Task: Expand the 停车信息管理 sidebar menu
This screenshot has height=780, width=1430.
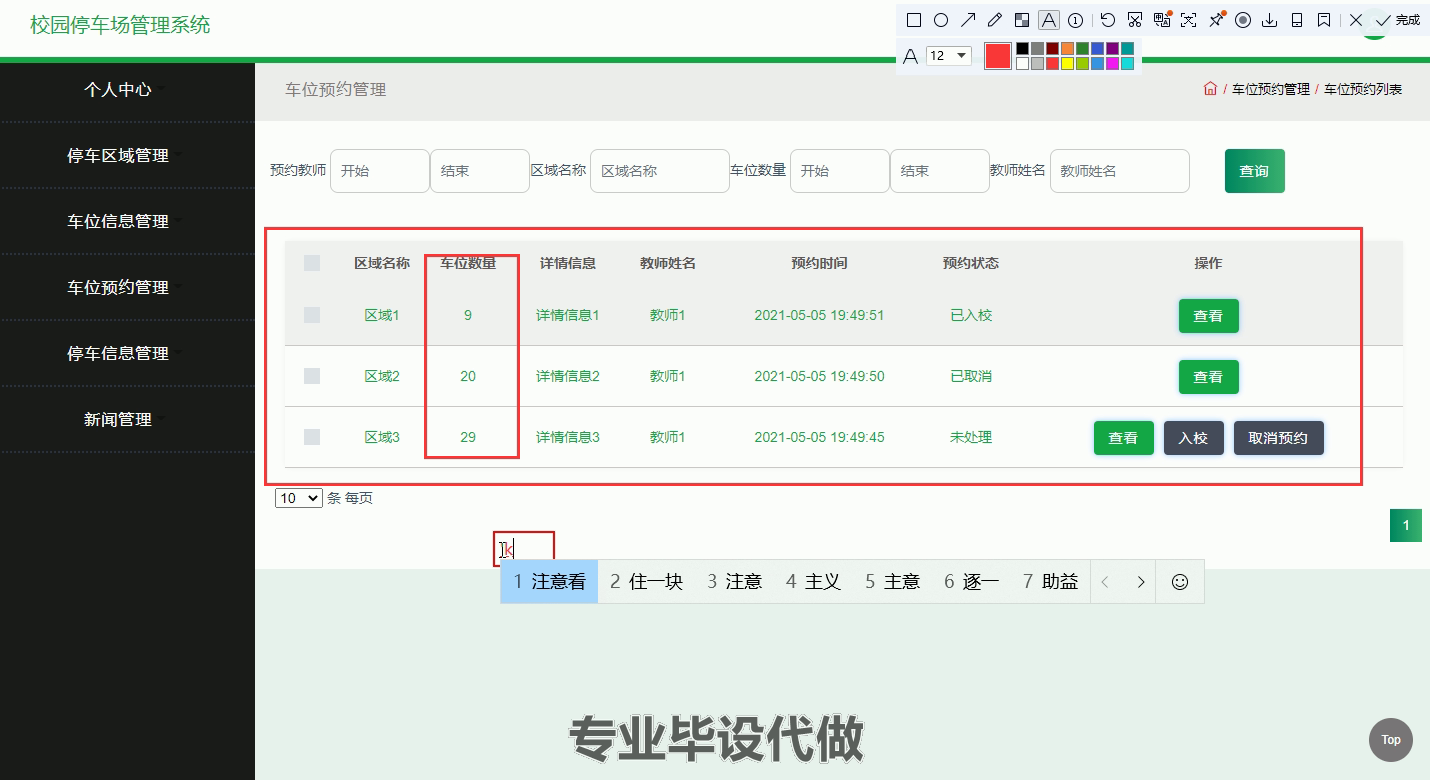Action: [x=118, y=353]
